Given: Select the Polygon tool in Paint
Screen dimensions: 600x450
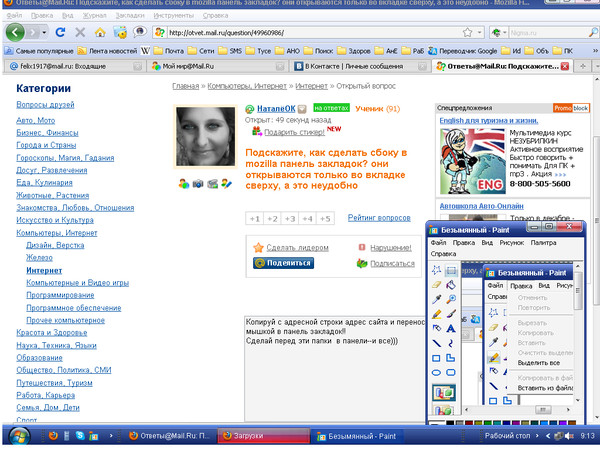Looking at the screenshot, I should [451, 358].
